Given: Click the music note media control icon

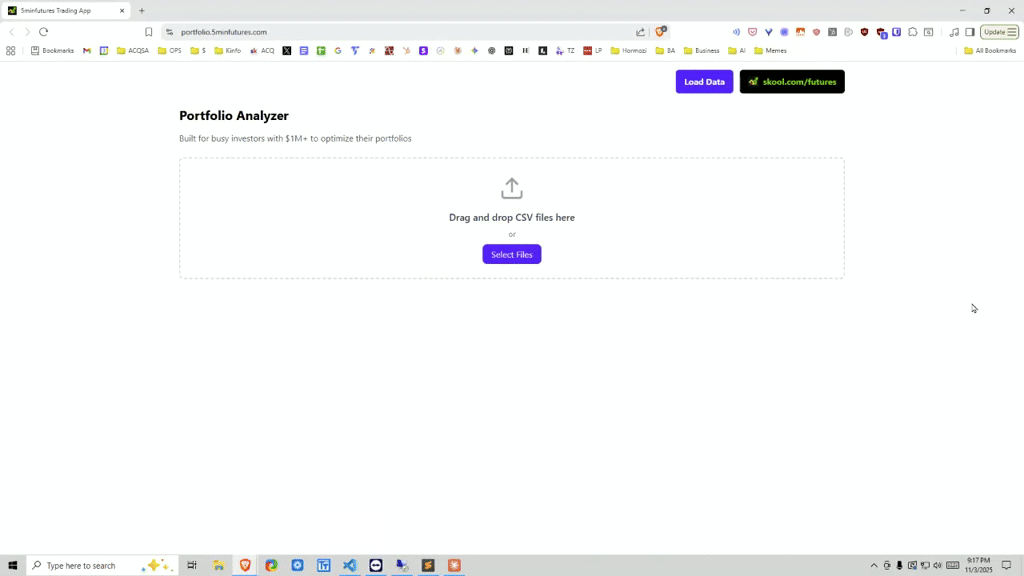Looking at the screenshot, I should tap(954, 31).
